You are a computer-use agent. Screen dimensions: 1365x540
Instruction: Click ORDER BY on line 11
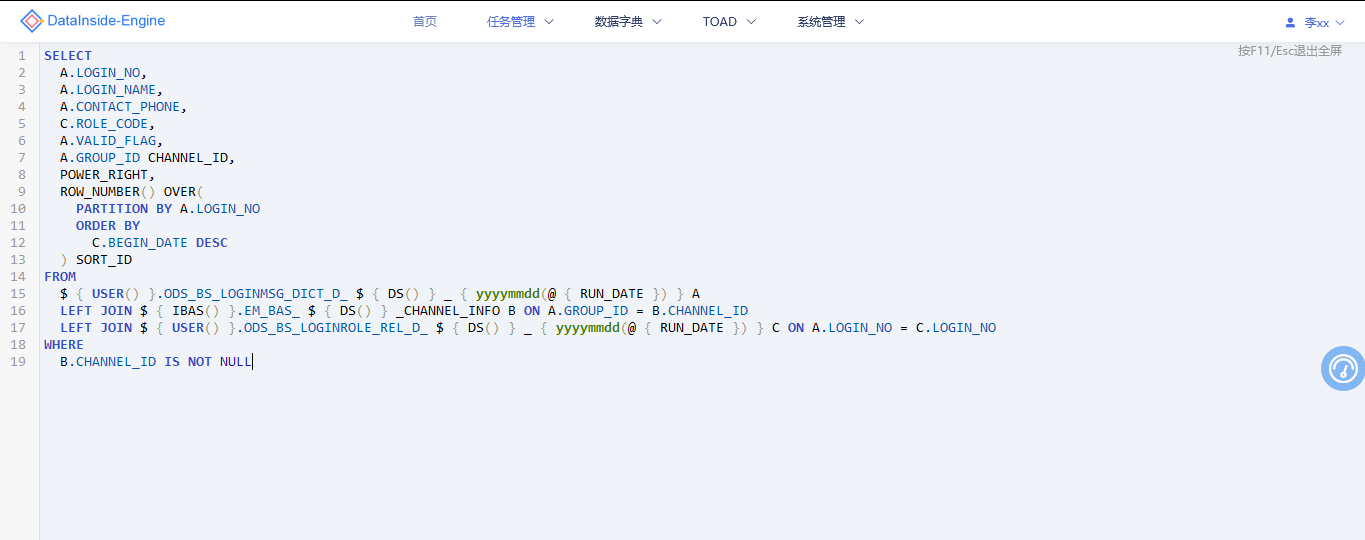click(108, 226)
